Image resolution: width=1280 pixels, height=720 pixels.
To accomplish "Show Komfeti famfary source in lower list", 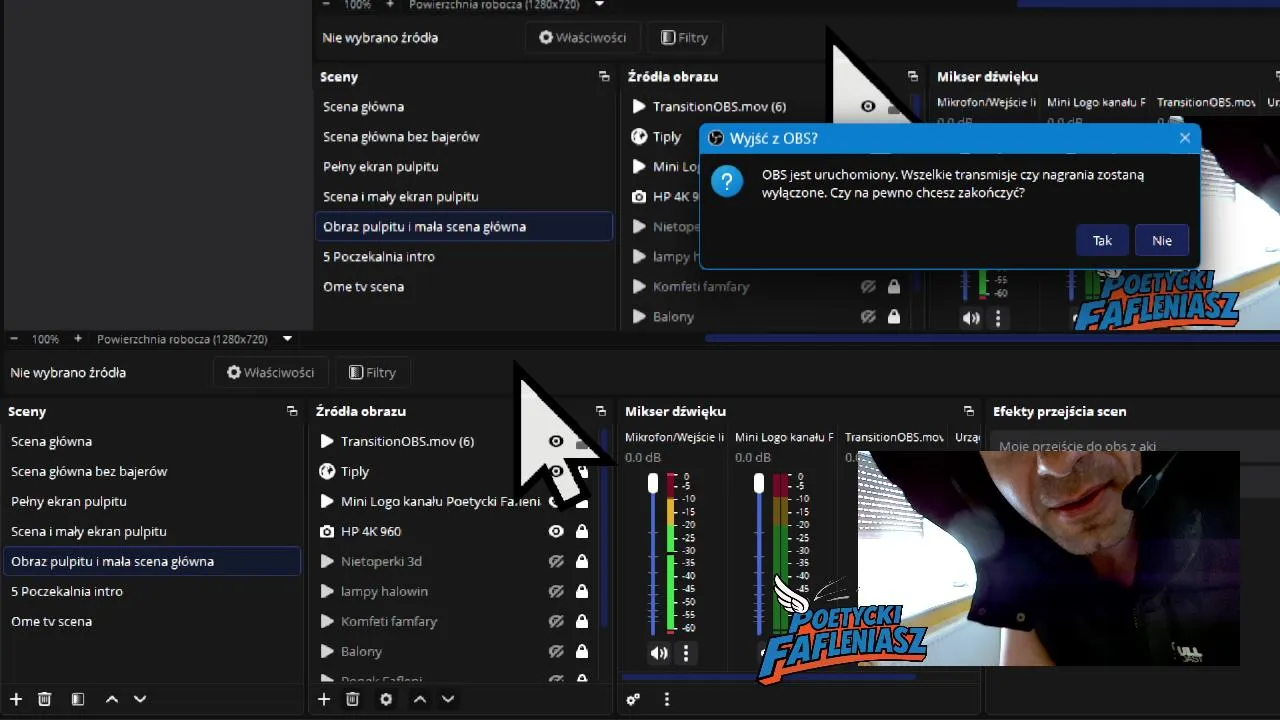I will tap(556, 621).
